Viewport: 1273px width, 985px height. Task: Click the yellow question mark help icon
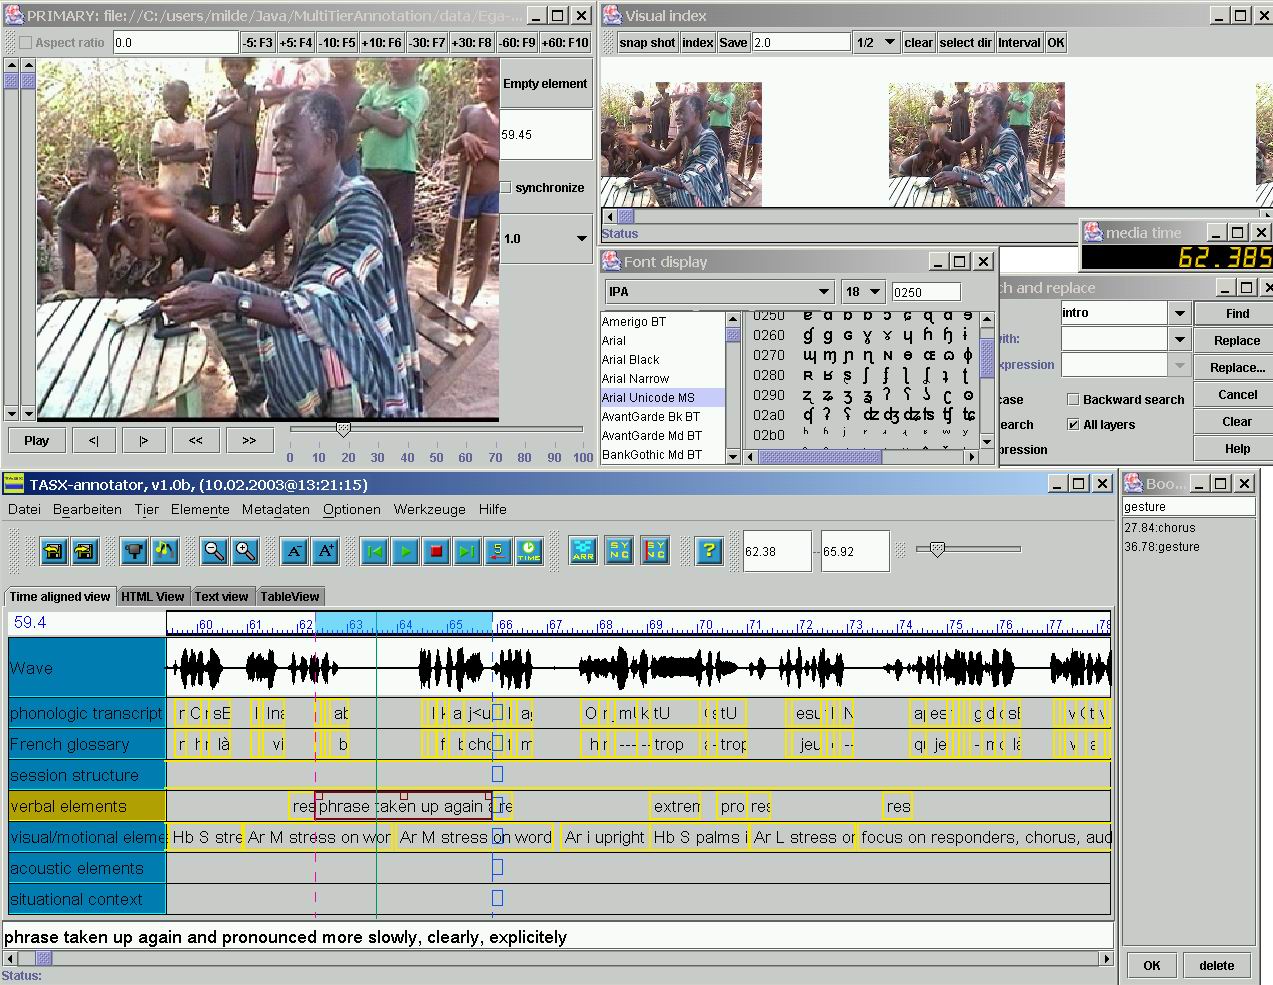tap(709, 550)
